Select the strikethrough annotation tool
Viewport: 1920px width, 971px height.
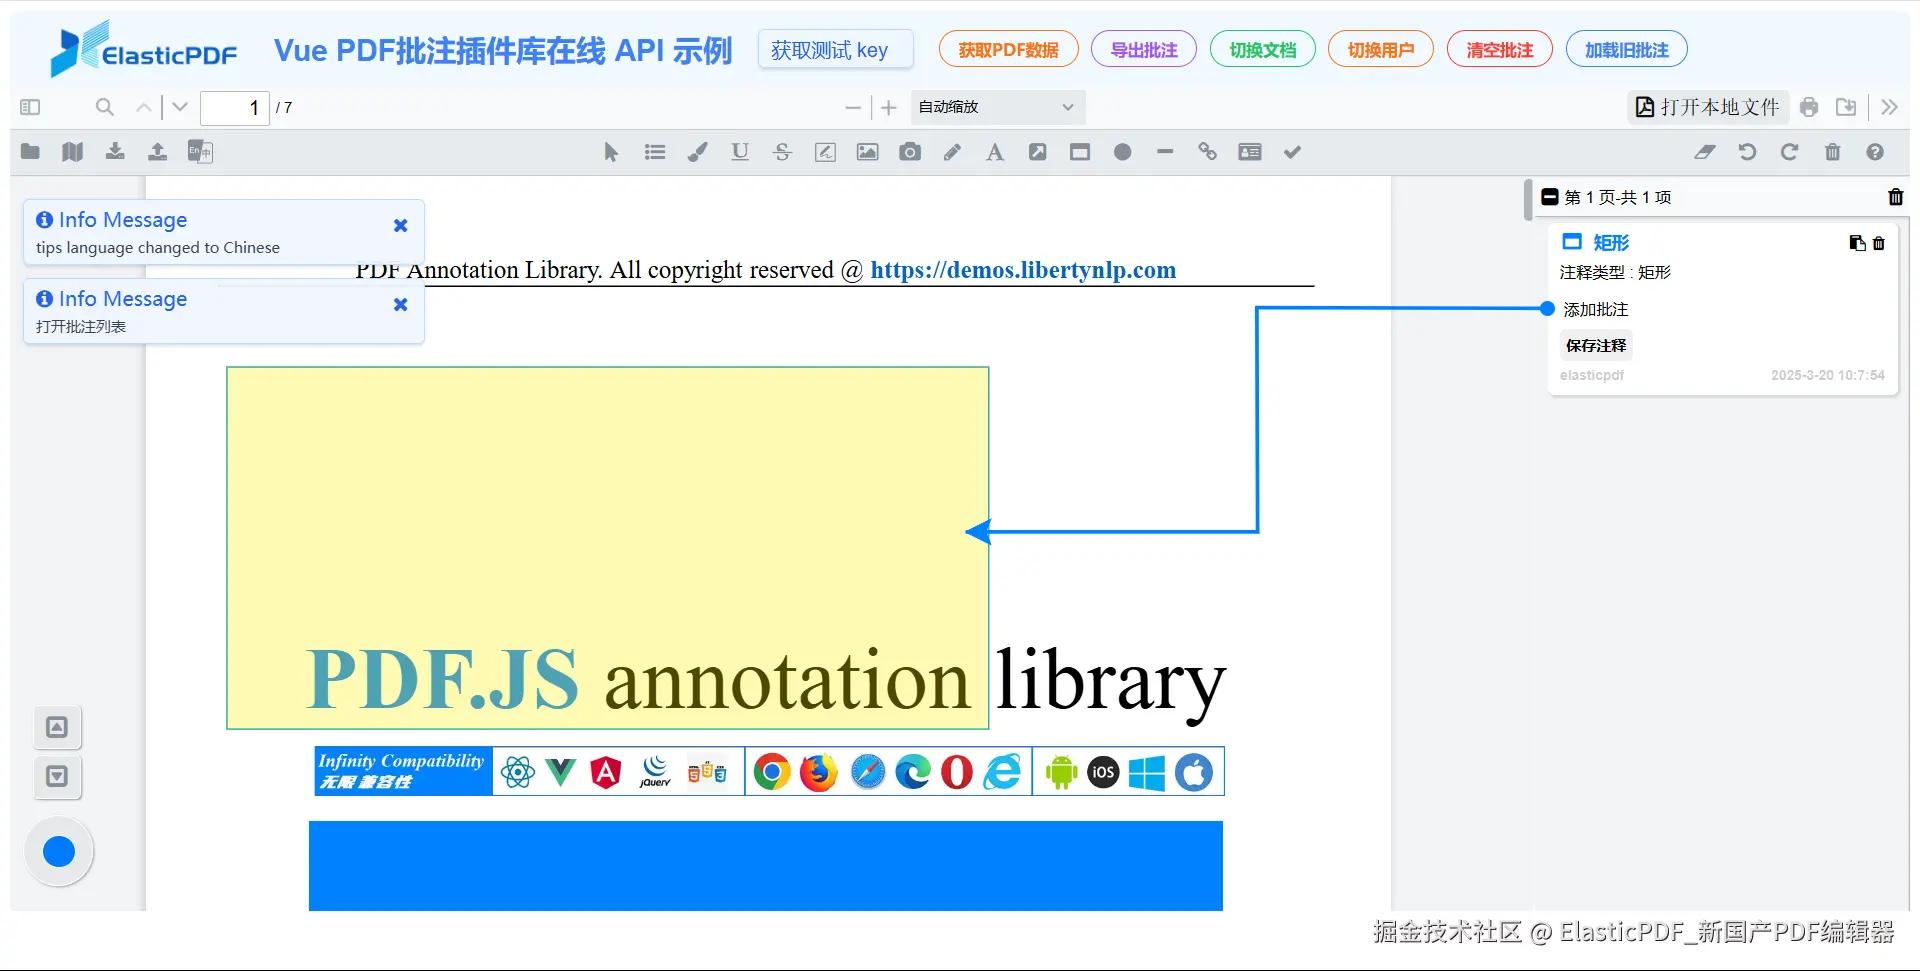click(x=782, y=151)
